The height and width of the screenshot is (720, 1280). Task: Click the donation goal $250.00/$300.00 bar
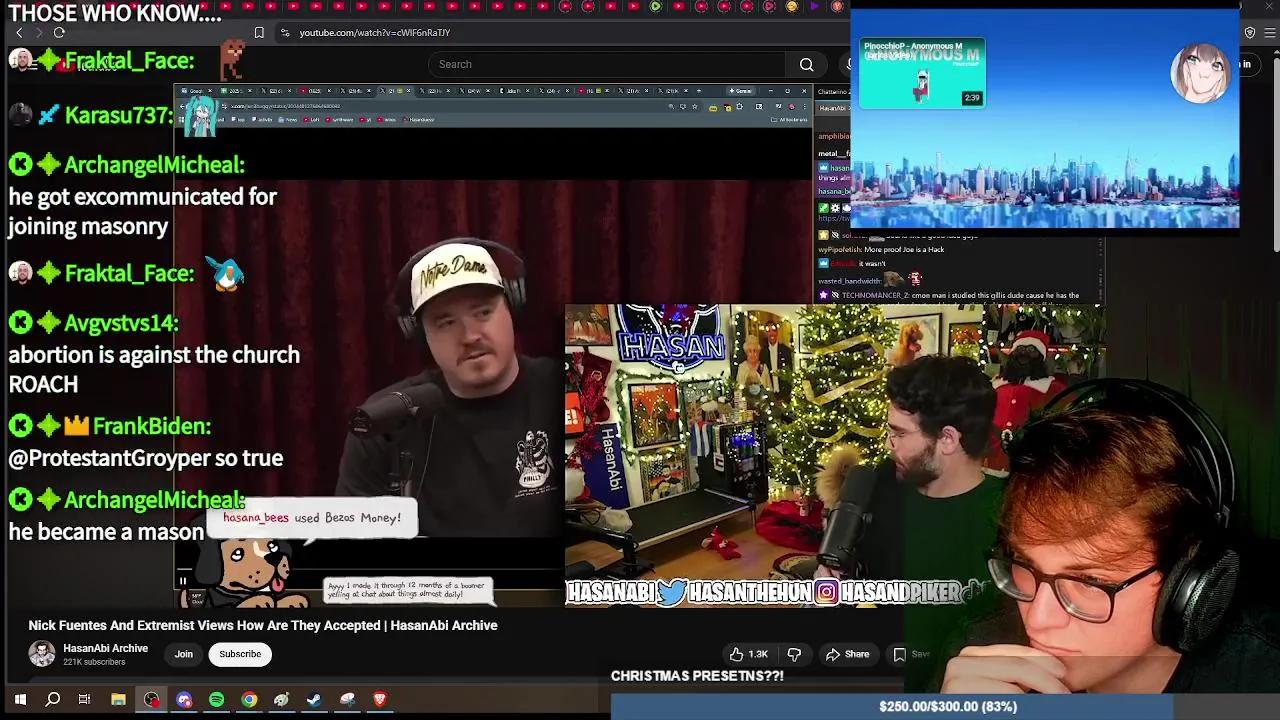pos(947,706)
